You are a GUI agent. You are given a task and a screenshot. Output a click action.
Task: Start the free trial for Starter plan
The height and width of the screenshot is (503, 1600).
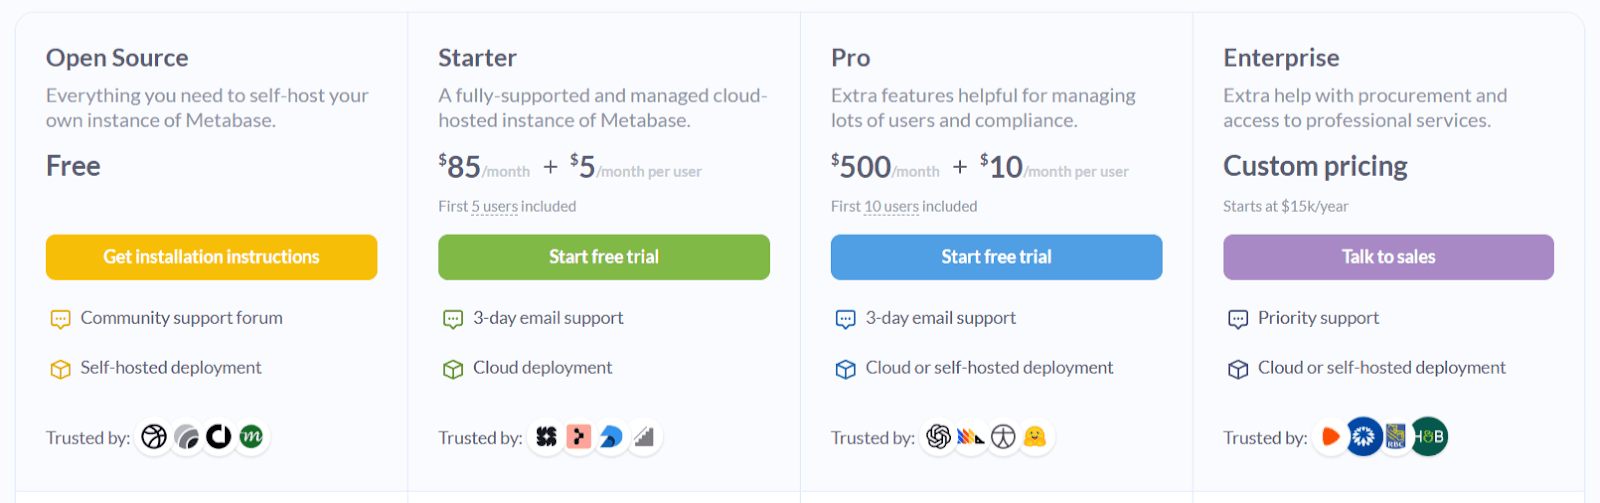coord(604,257)
